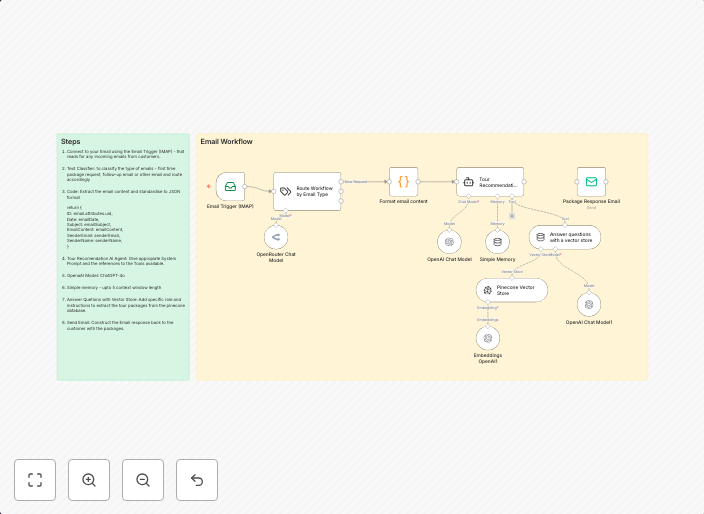Click the Embeddings connector under Pinecone Vector Store
This screenshot has width=704, height=514.
(x=488, y=302)
